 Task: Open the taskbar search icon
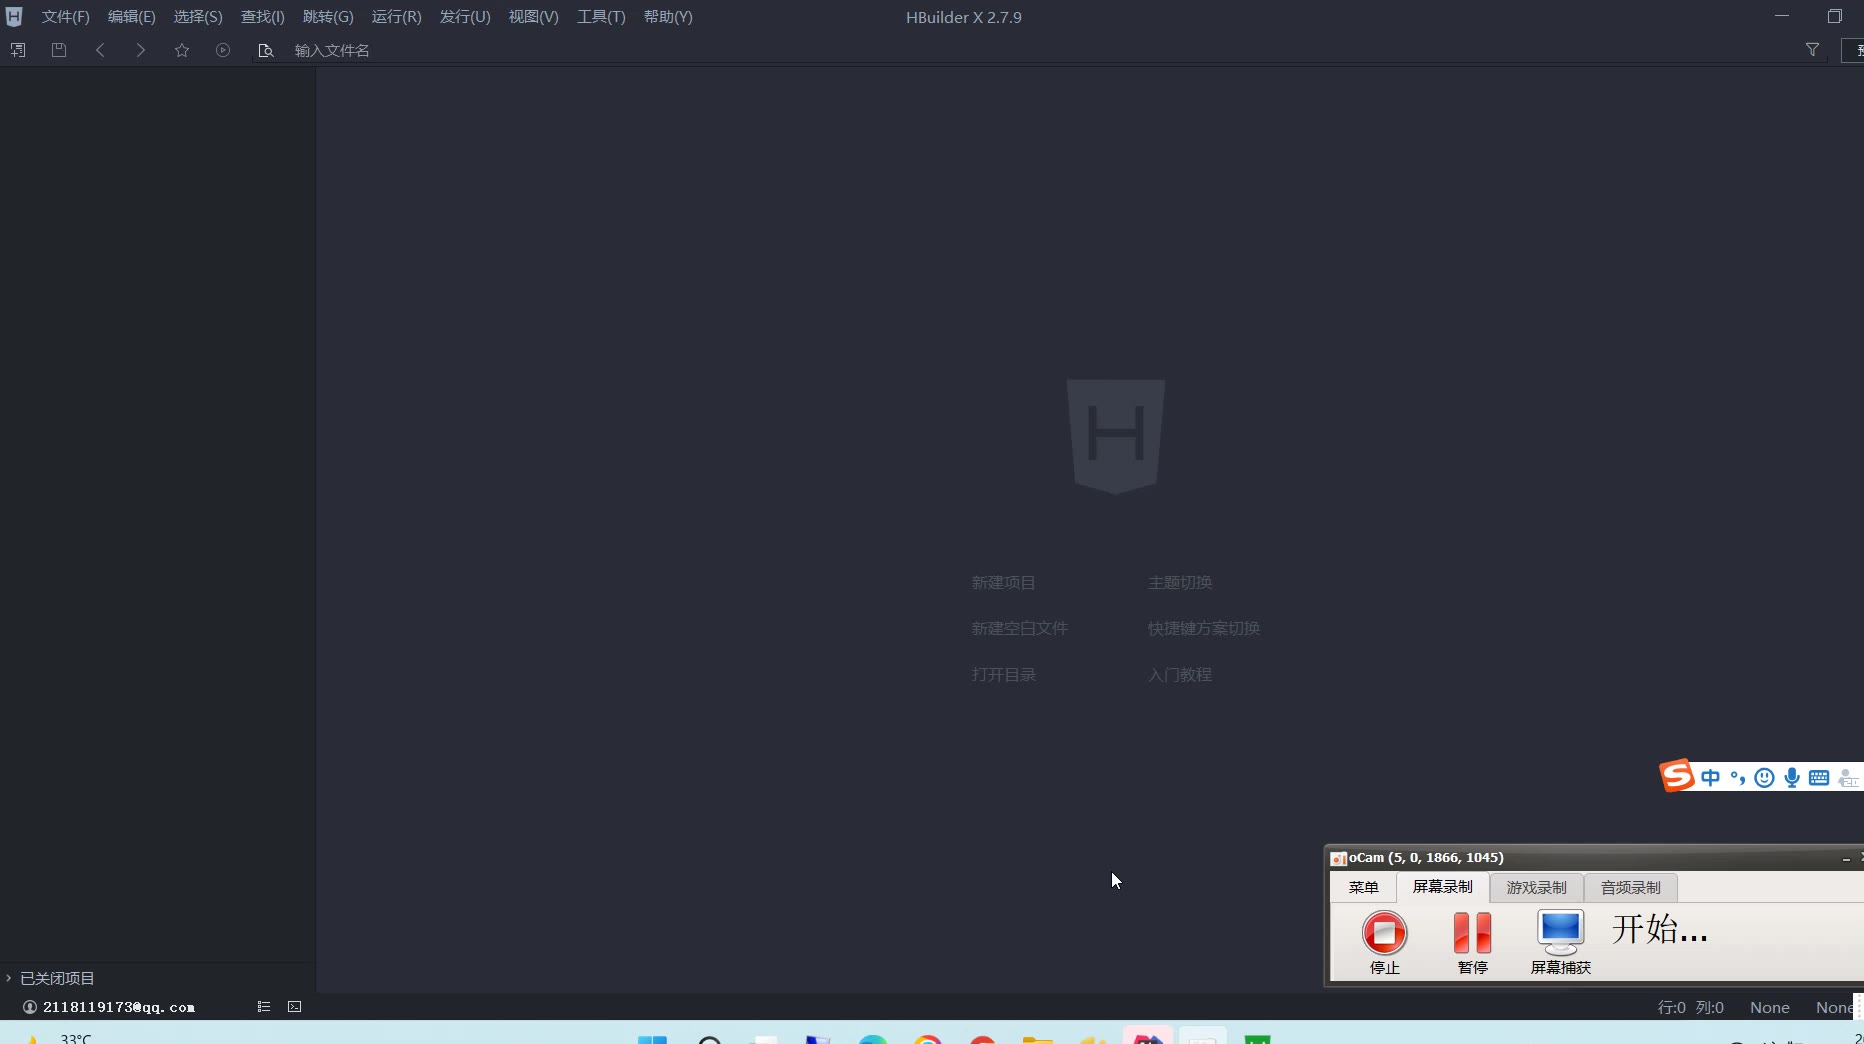(710, 1040)
